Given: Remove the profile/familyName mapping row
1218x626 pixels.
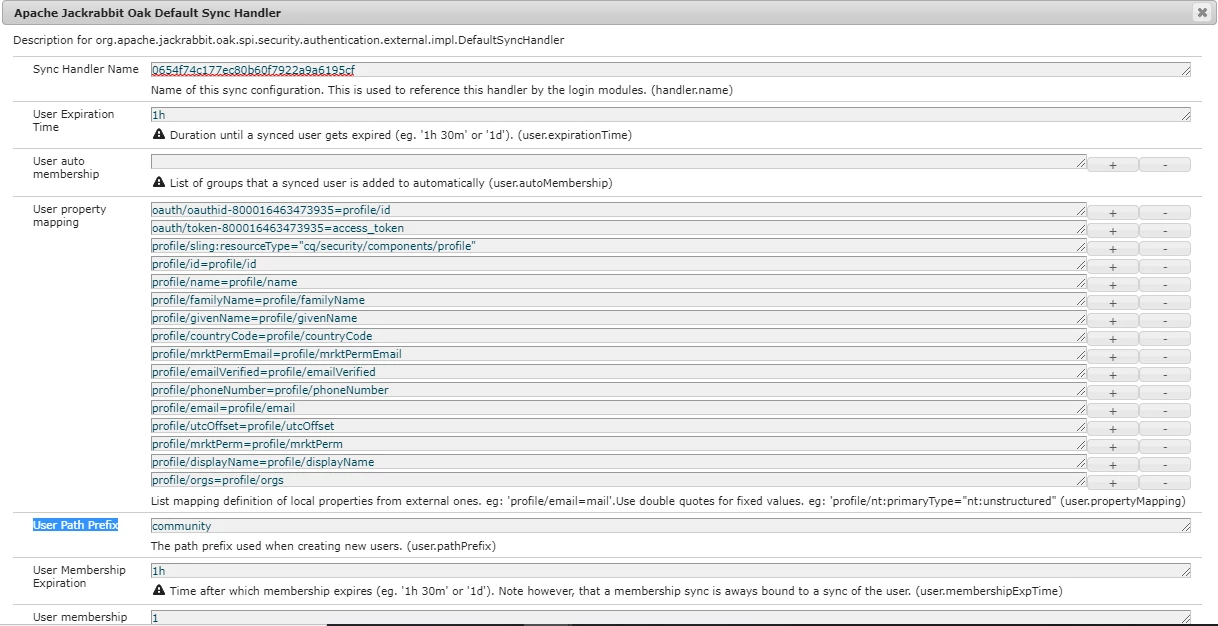Looking at the screenshot, I should [1165, 303].
